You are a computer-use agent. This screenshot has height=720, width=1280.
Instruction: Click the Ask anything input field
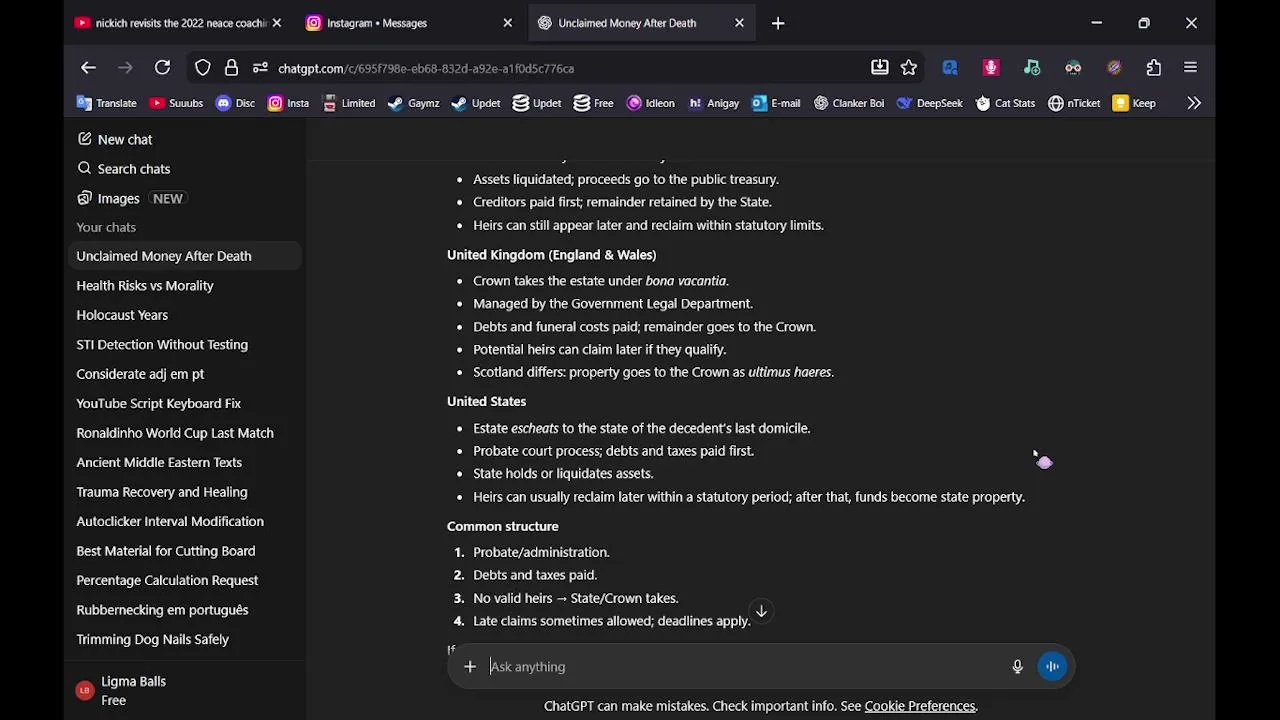point(740,667)
